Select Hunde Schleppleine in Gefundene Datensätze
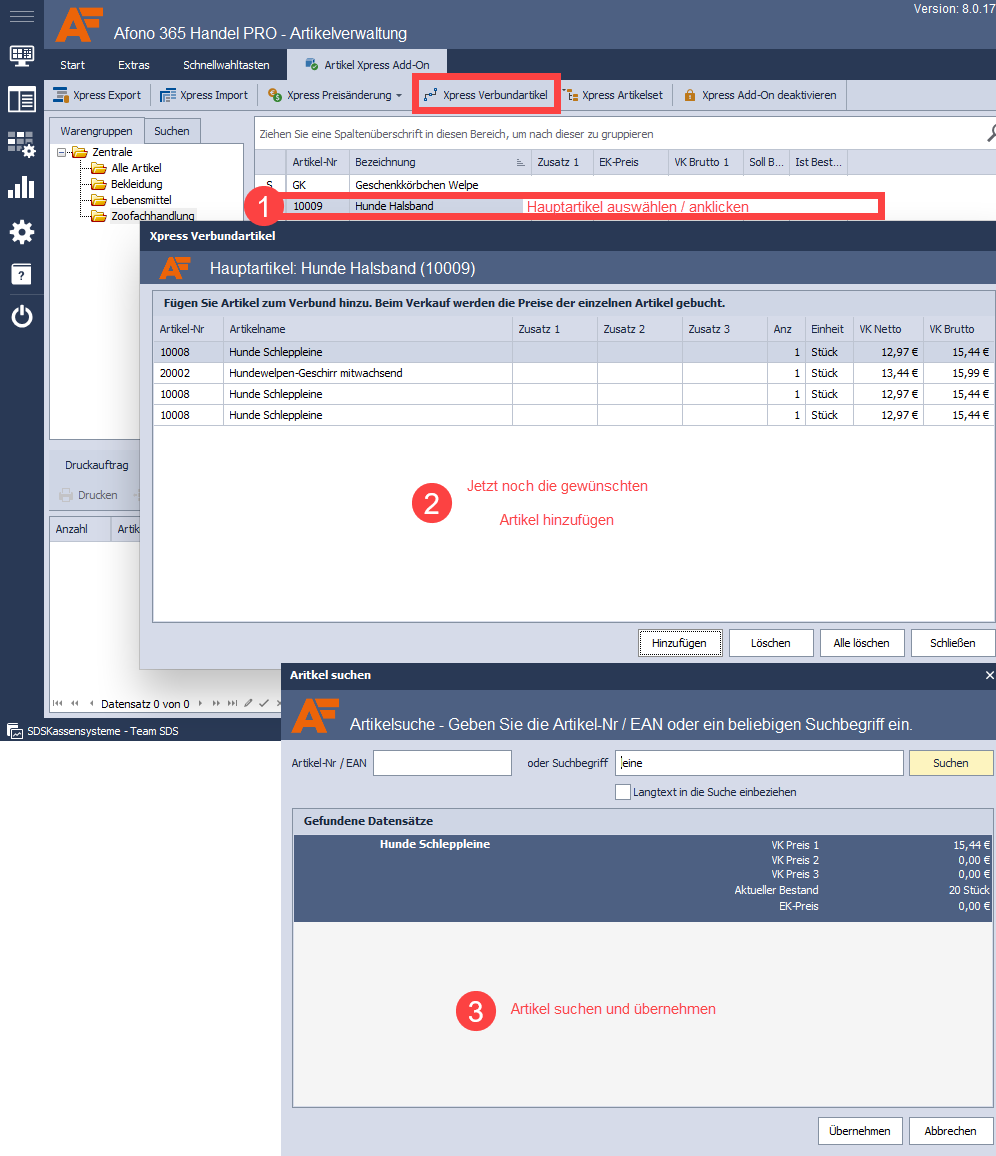Viewport: 996px width, 1156px height. pyautogui.click(x=643, y=878)
